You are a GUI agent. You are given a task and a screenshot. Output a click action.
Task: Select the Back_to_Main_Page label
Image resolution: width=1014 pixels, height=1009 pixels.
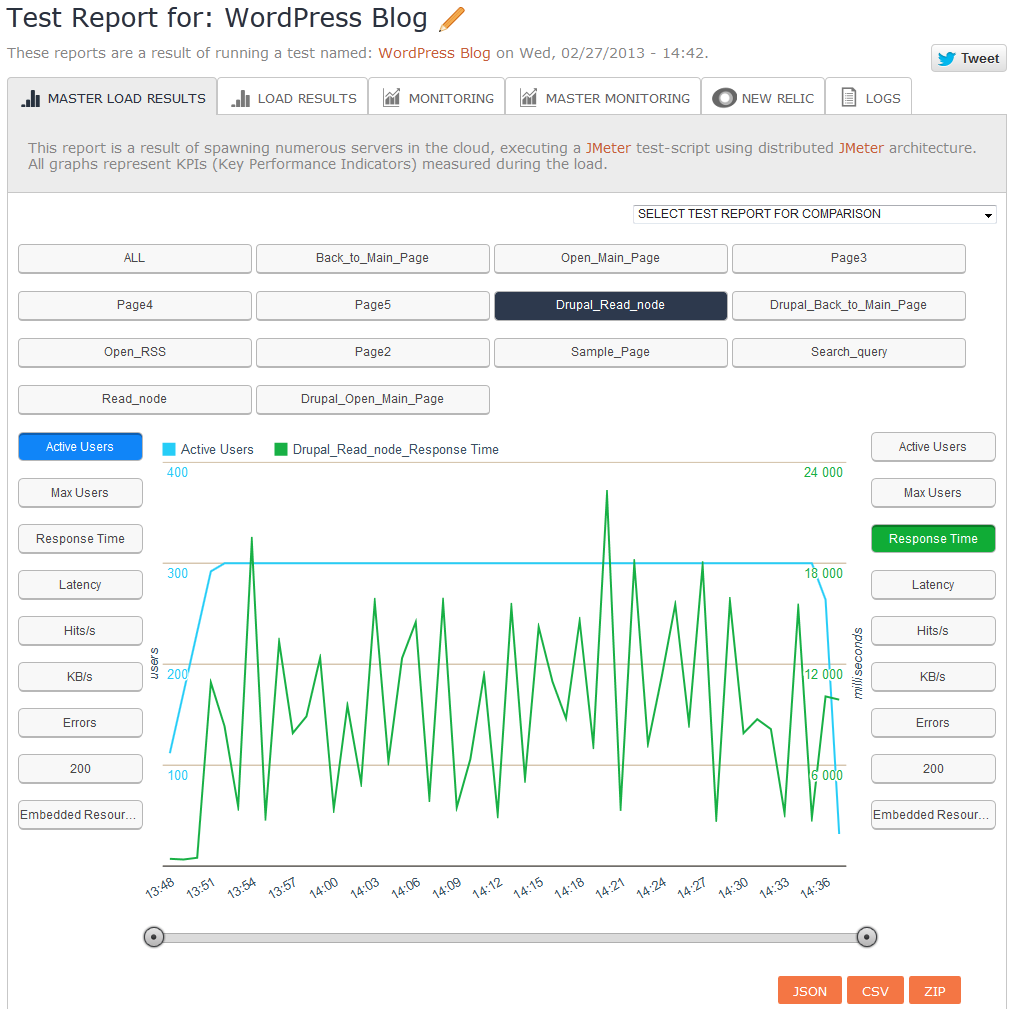pyautogui.click(x=372, y=258)
